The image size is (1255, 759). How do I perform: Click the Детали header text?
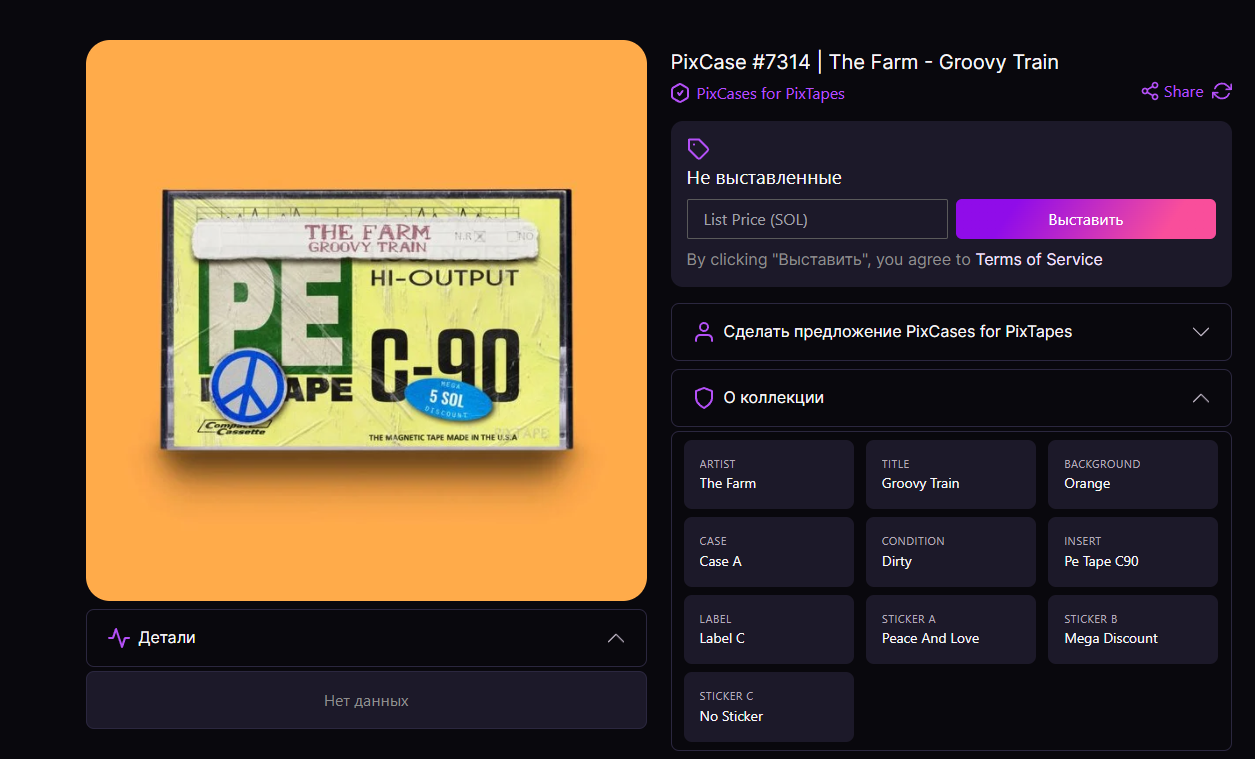tap(167, 638)
